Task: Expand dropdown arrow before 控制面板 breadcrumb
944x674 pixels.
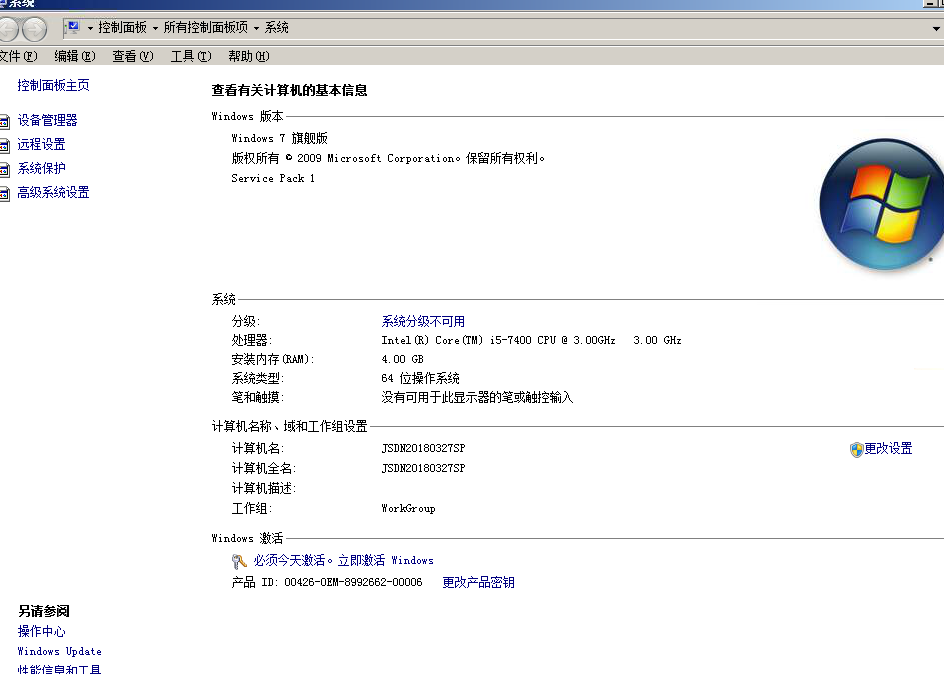Action: point(90,28)
